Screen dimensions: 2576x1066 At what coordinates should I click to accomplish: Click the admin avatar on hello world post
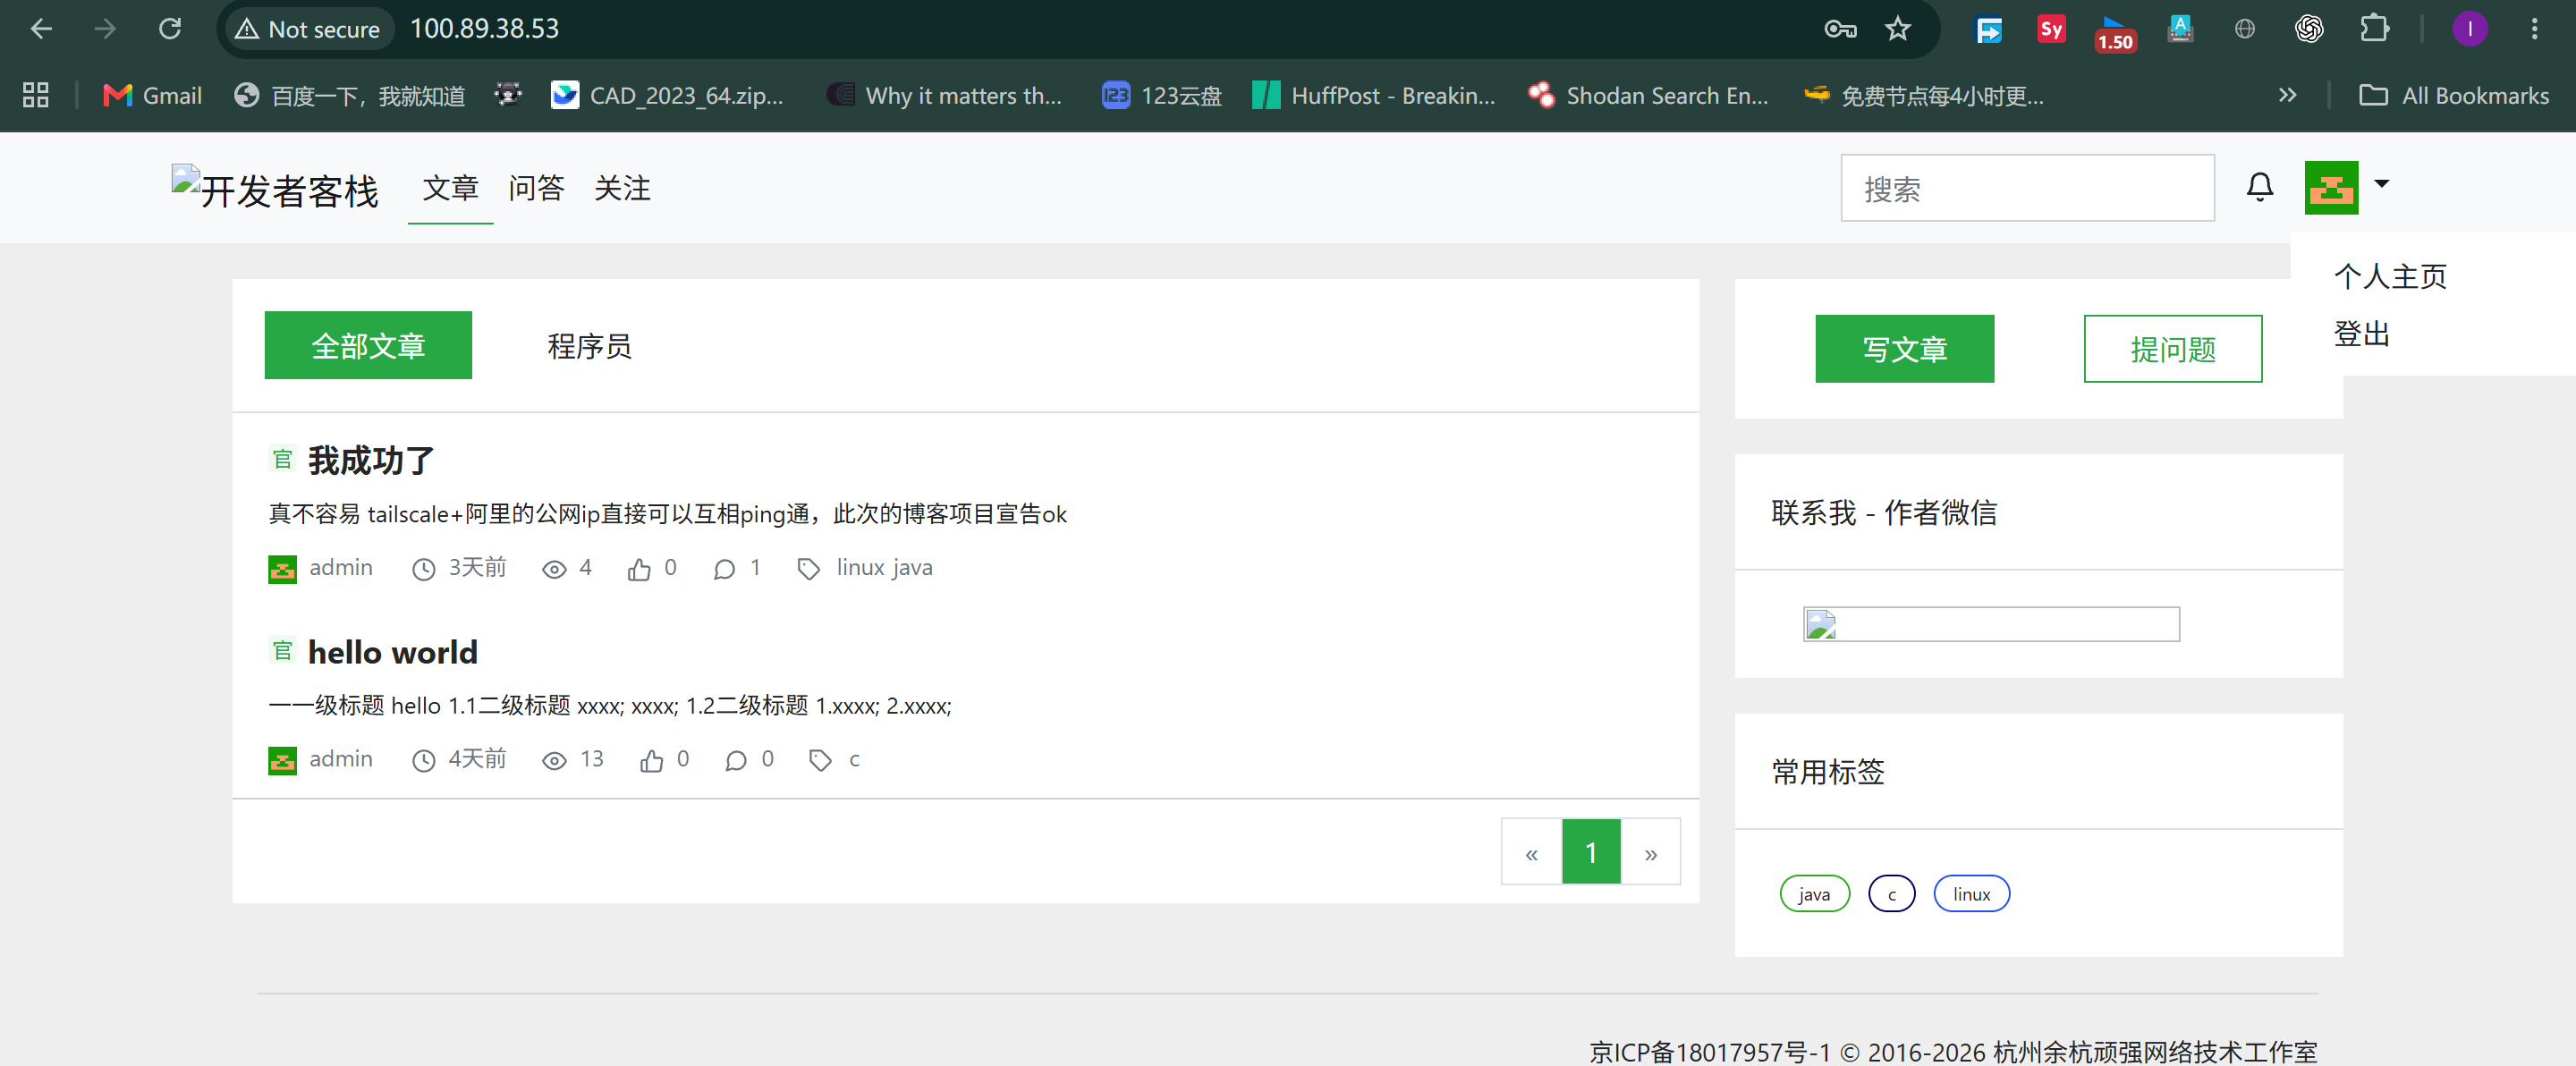(282, 761)
